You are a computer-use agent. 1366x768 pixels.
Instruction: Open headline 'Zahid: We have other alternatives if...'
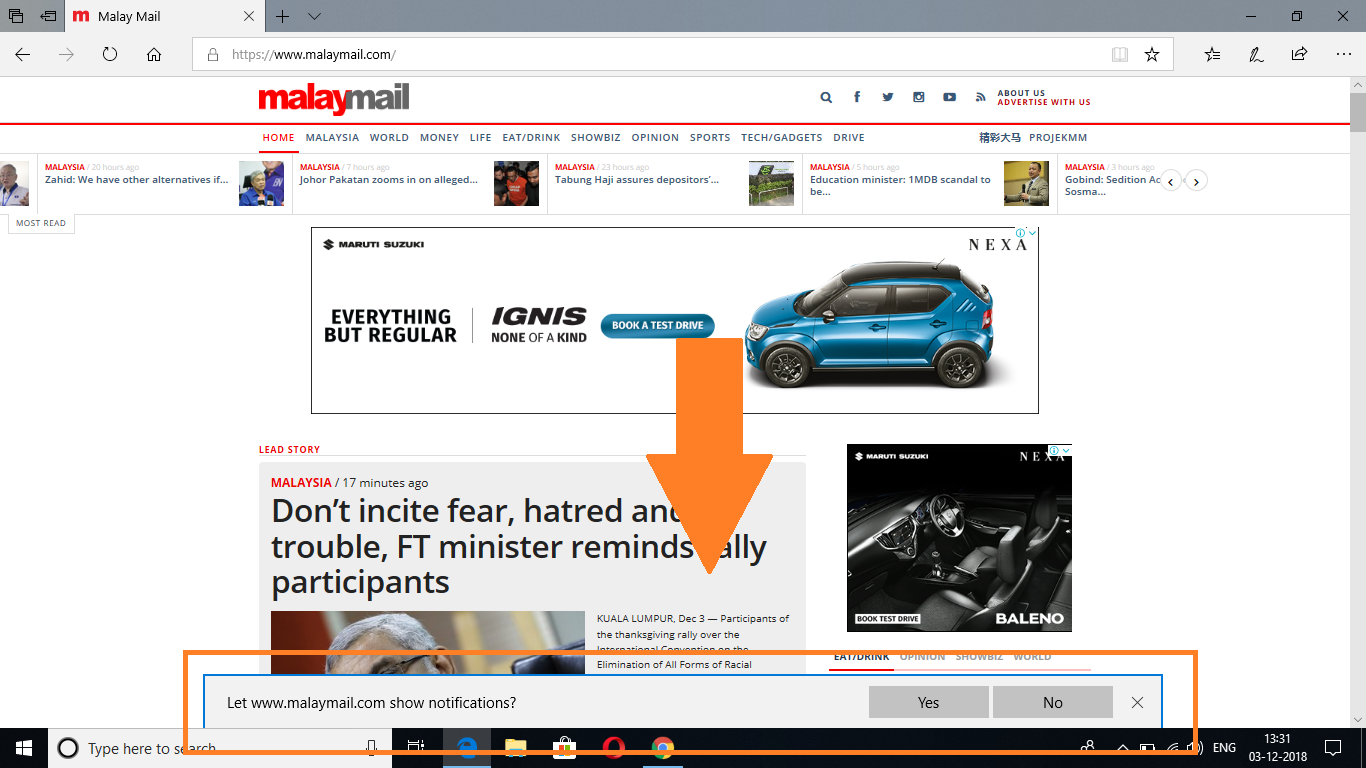136,180
